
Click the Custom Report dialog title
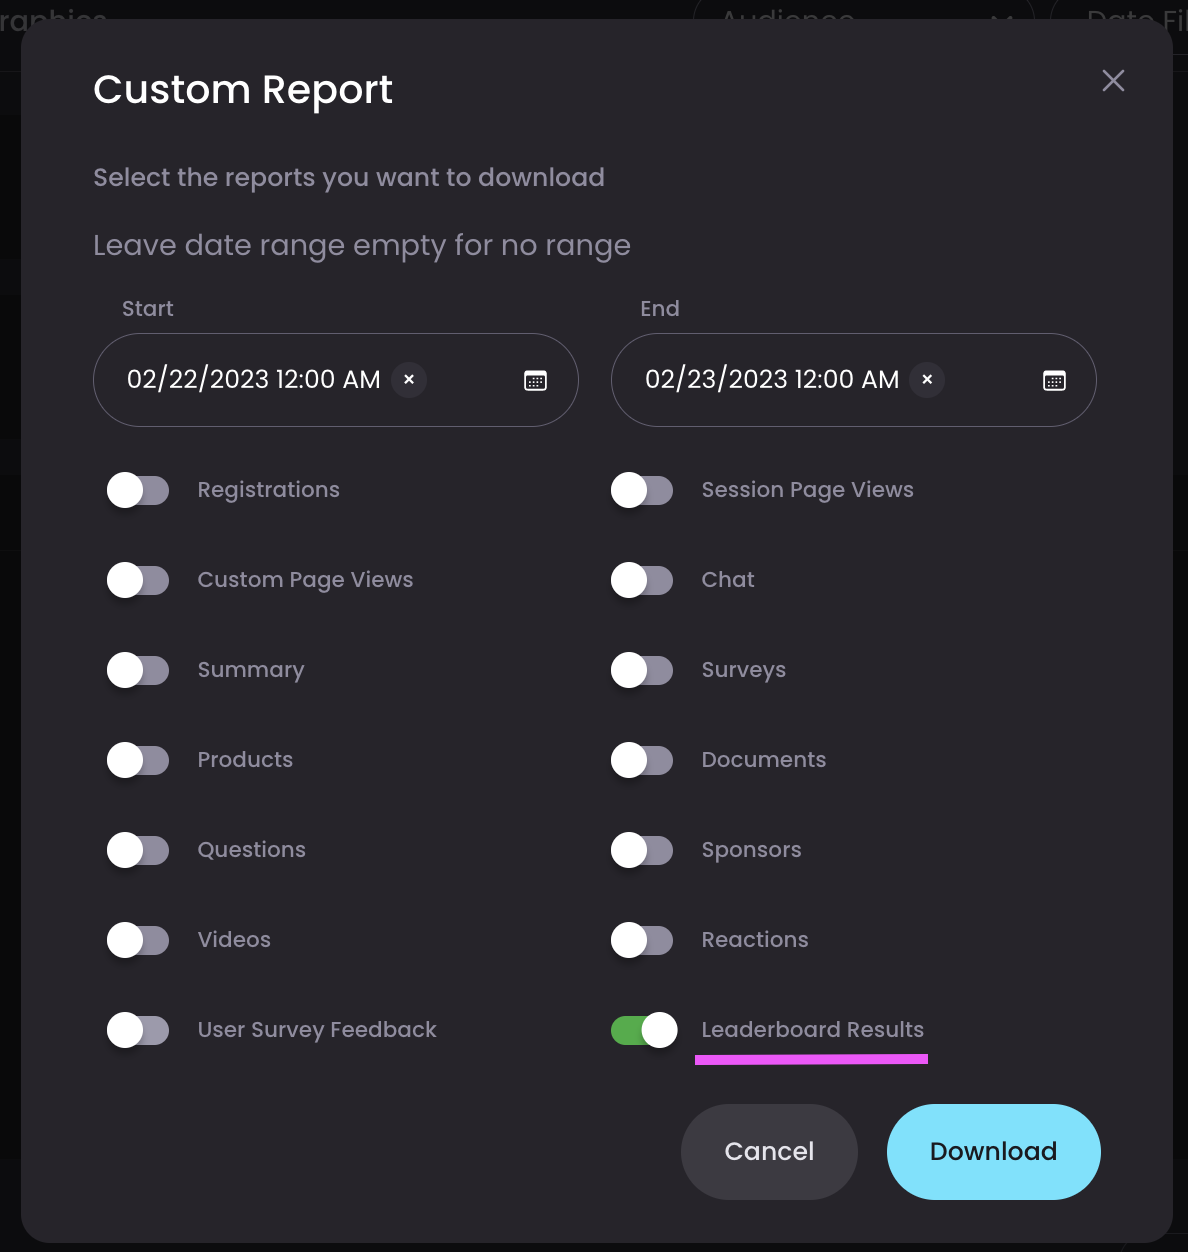click(x=243, y=90)
